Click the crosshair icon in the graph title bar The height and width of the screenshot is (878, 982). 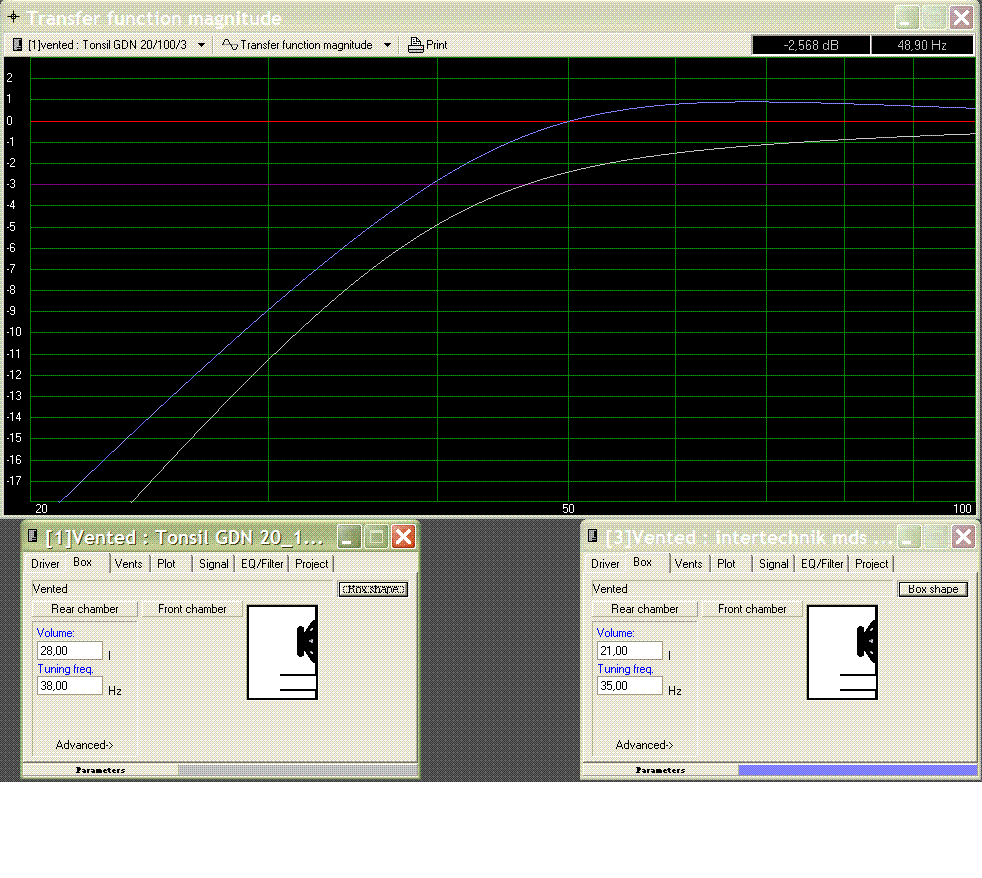pos(13,17)
